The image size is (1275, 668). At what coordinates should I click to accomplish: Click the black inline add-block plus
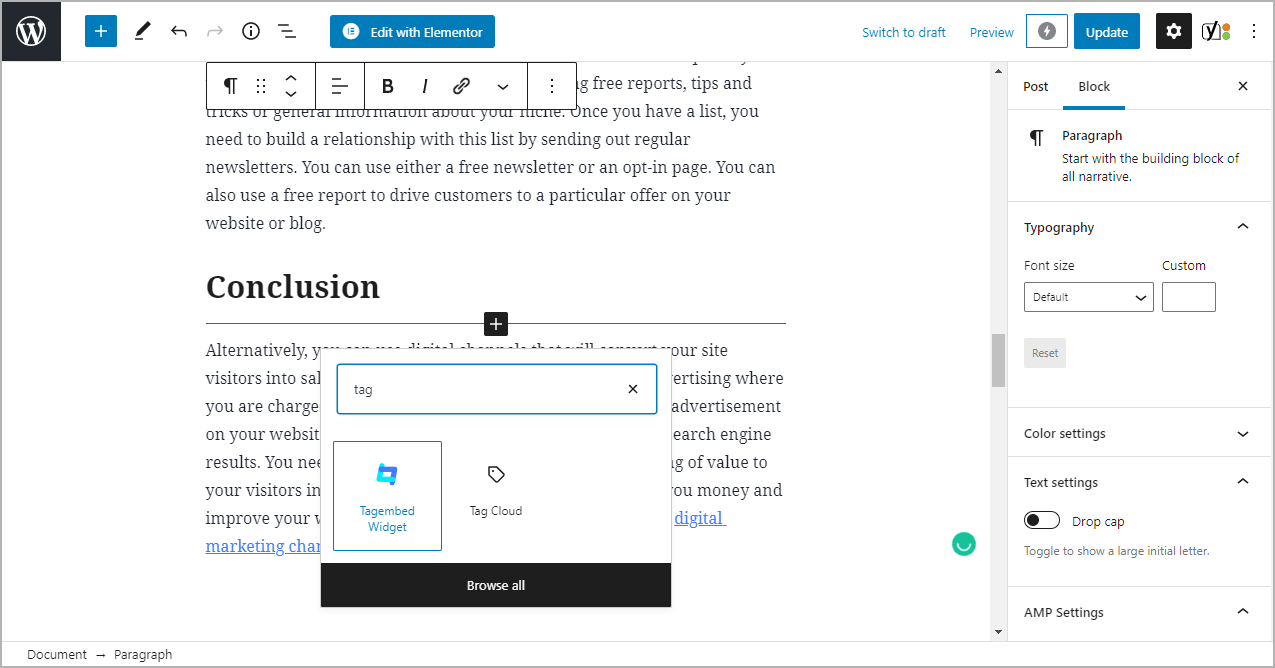[496, 324]
